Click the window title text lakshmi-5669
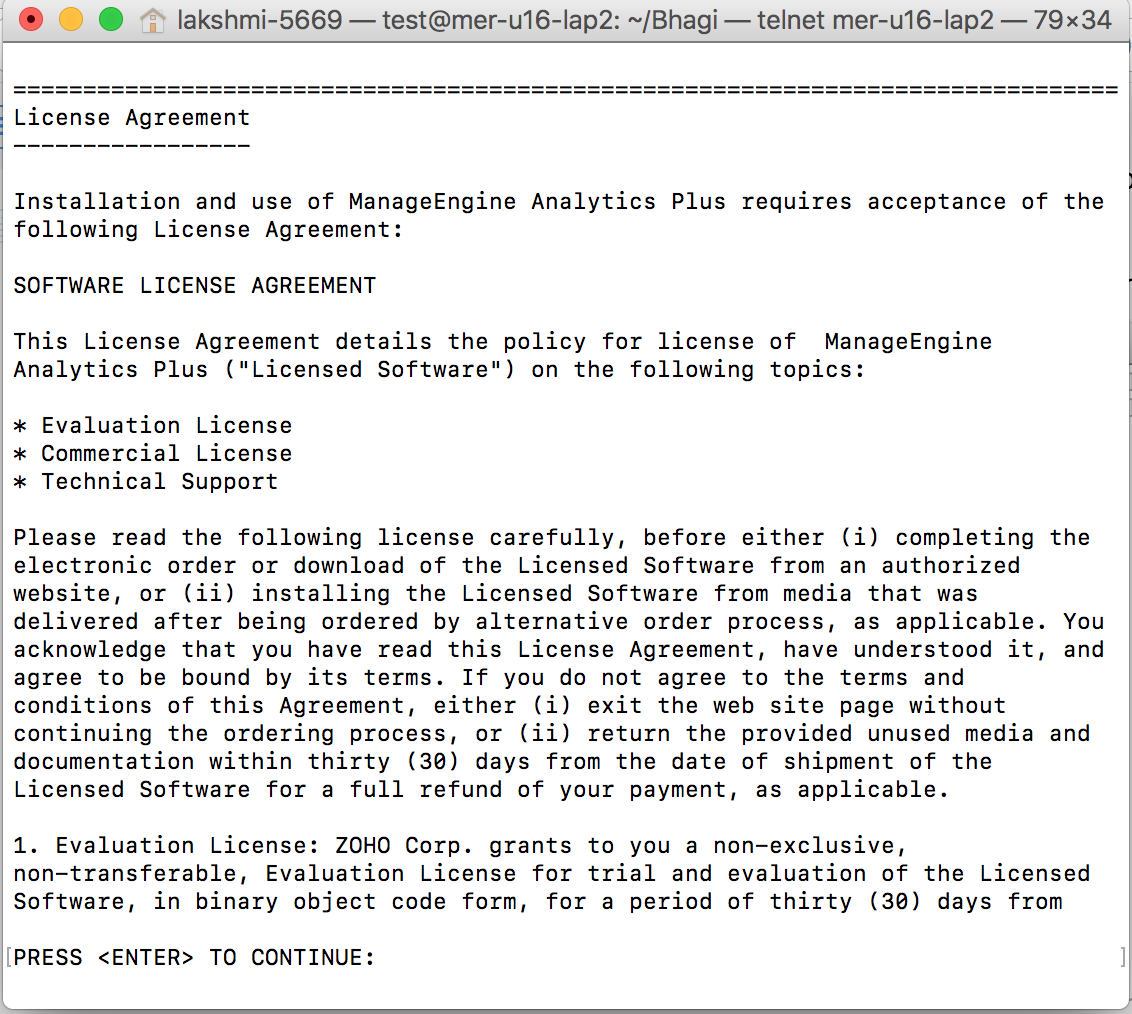This screenshot has height=1014, width=1132. 259,20
